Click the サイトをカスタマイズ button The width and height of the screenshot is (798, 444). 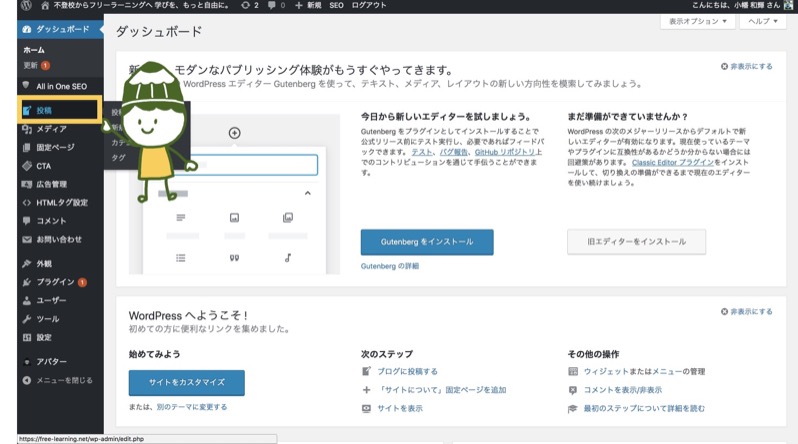tap(187, 382)
